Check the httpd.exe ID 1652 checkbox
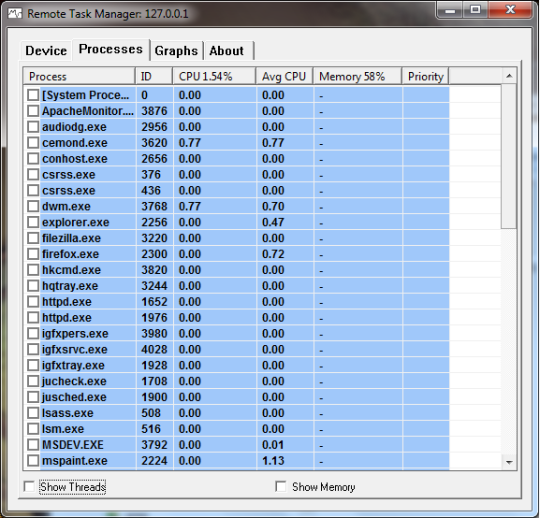 [33, 302]
